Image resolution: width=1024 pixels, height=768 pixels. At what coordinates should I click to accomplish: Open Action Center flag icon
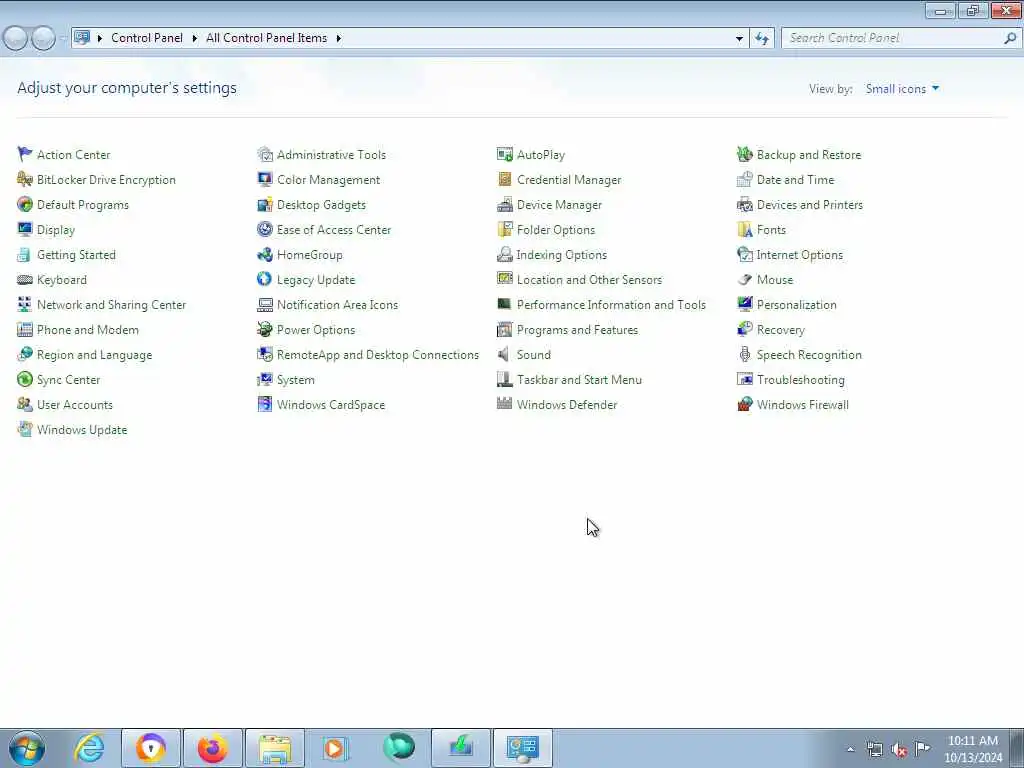point(25,154)
